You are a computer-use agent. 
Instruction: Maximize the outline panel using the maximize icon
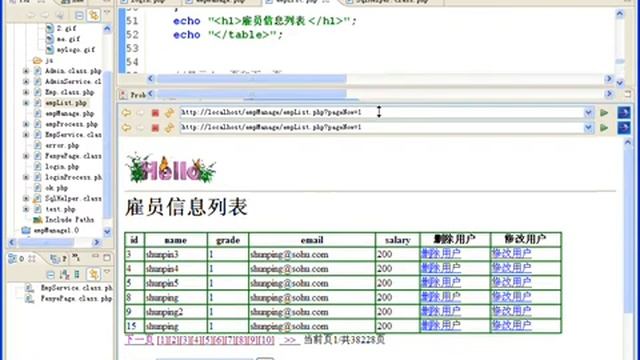click(x=107, y=258)
